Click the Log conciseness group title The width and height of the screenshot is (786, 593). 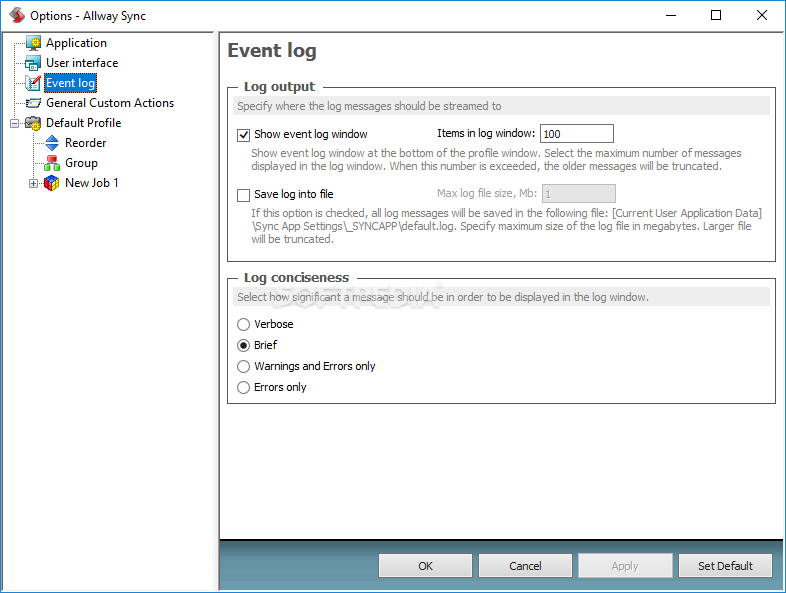click(x=296, y=278)
